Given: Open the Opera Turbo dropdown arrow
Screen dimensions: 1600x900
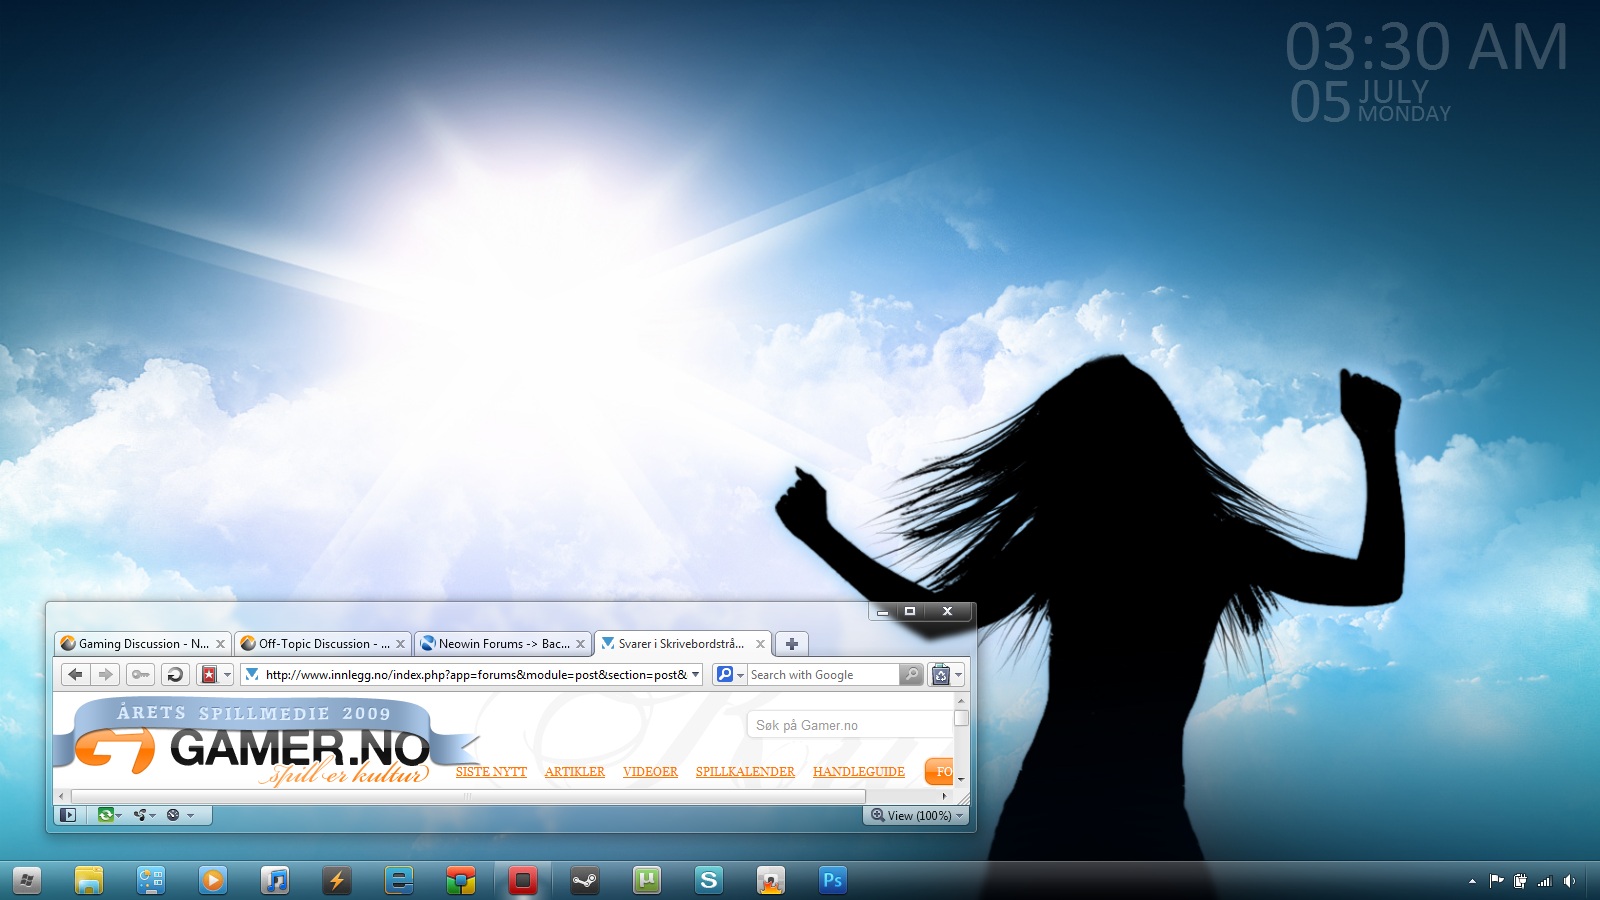Looking at the screenshot, I should pos(190,815).
